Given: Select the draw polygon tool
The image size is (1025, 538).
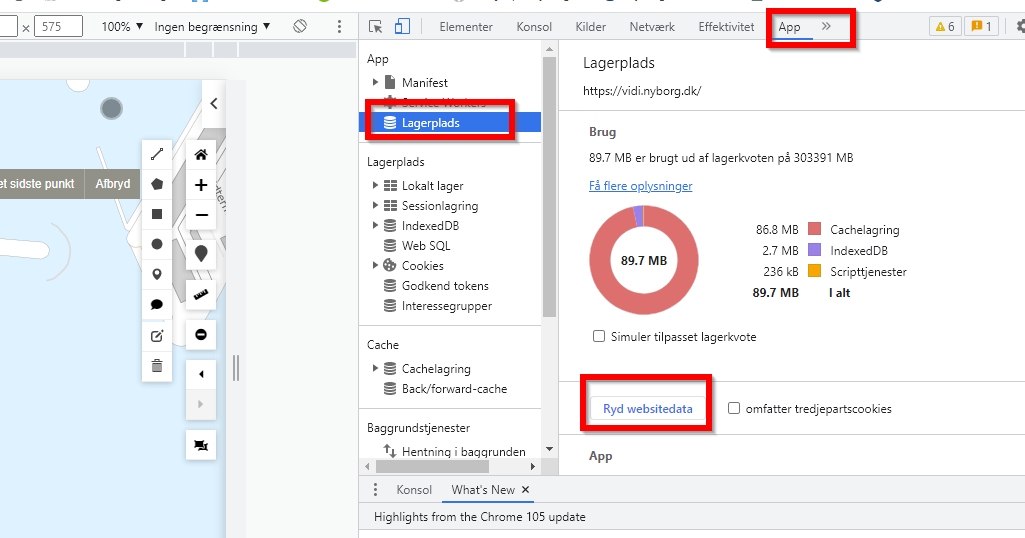Looking at the screenshot, I should point(157,184).
